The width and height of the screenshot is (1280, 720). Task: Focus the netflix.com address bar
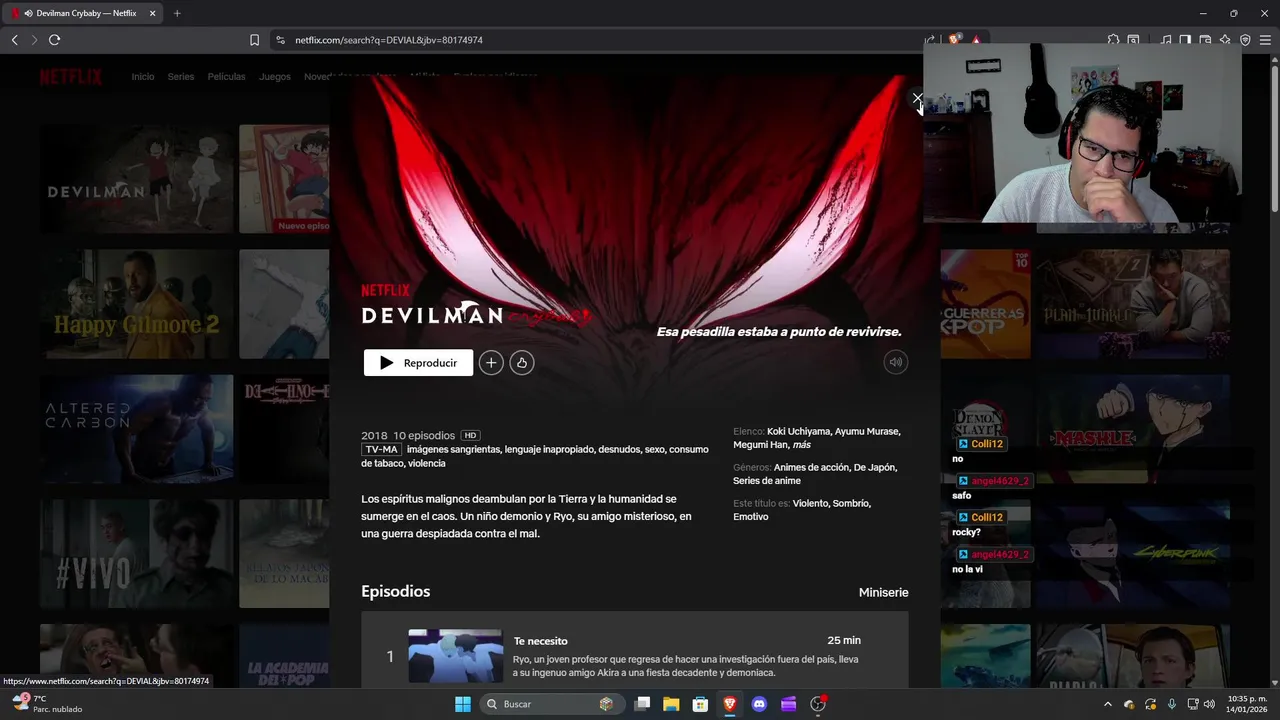point(600,40)
